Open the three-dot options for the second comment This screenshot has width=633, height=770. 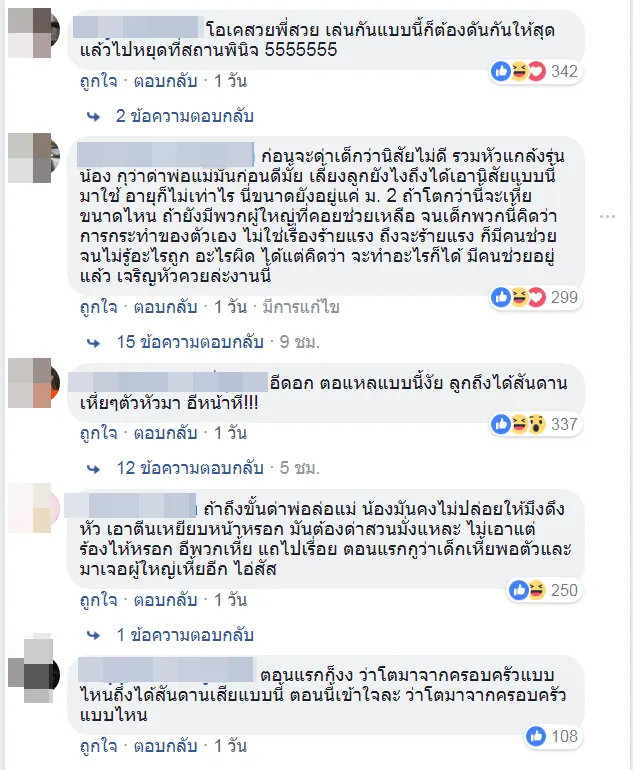click(x=607, y=217)
